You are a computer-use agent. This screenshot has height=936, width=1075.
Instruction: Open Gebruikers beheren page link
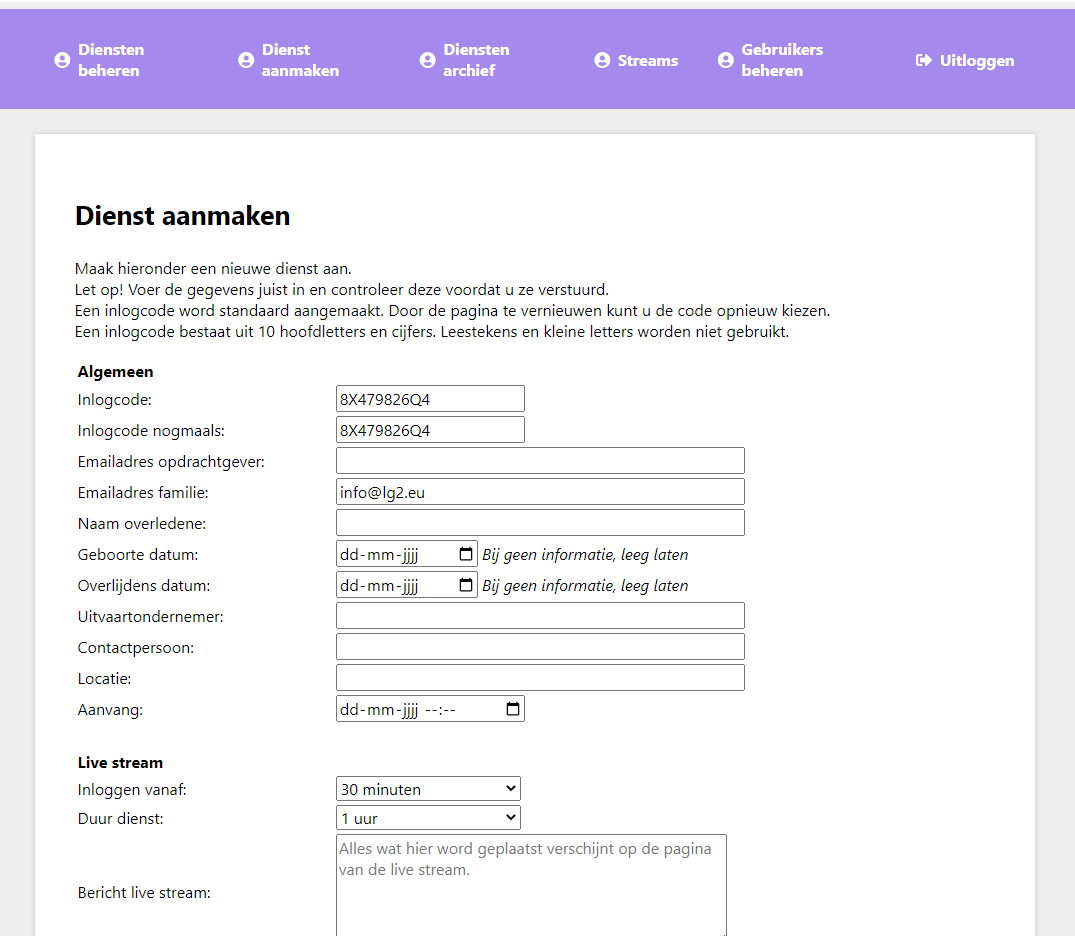pos(782,60)
